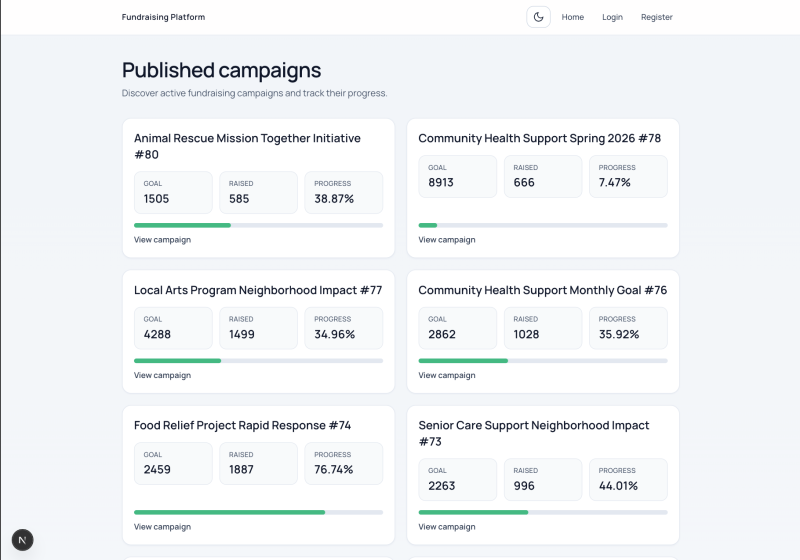View campaign for Food Relief Project #74

(162, 527)
